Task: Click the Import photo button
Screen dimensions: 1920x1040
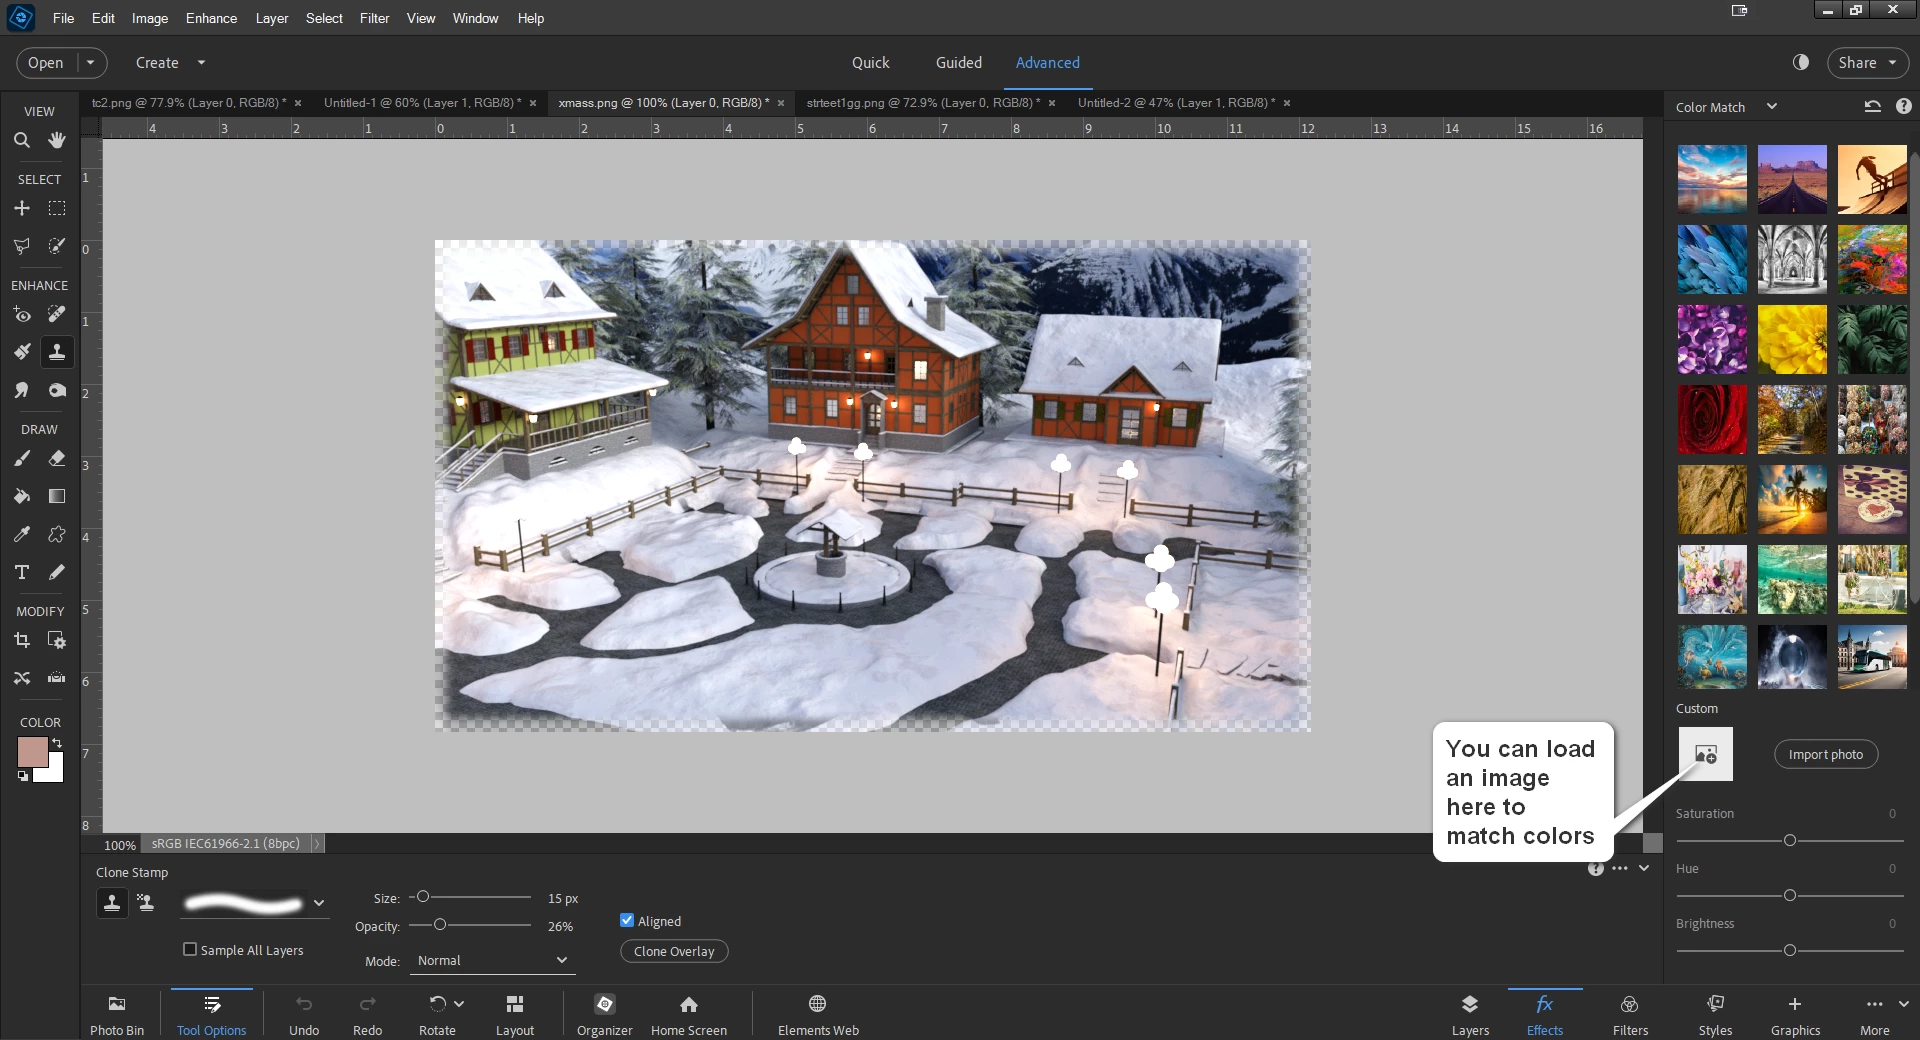Action: pos(1825,754)
